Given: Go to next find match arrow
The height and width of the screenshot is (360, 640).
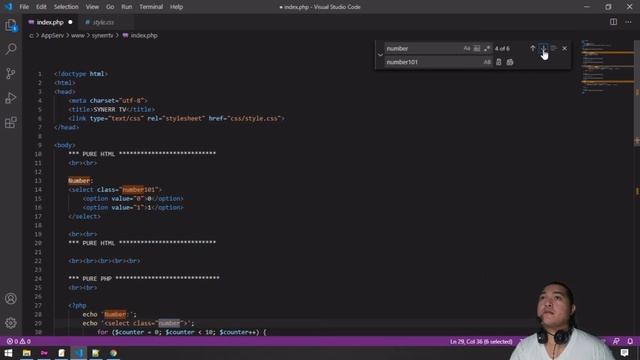Looking at the screenshot, I should coord(543,48).
